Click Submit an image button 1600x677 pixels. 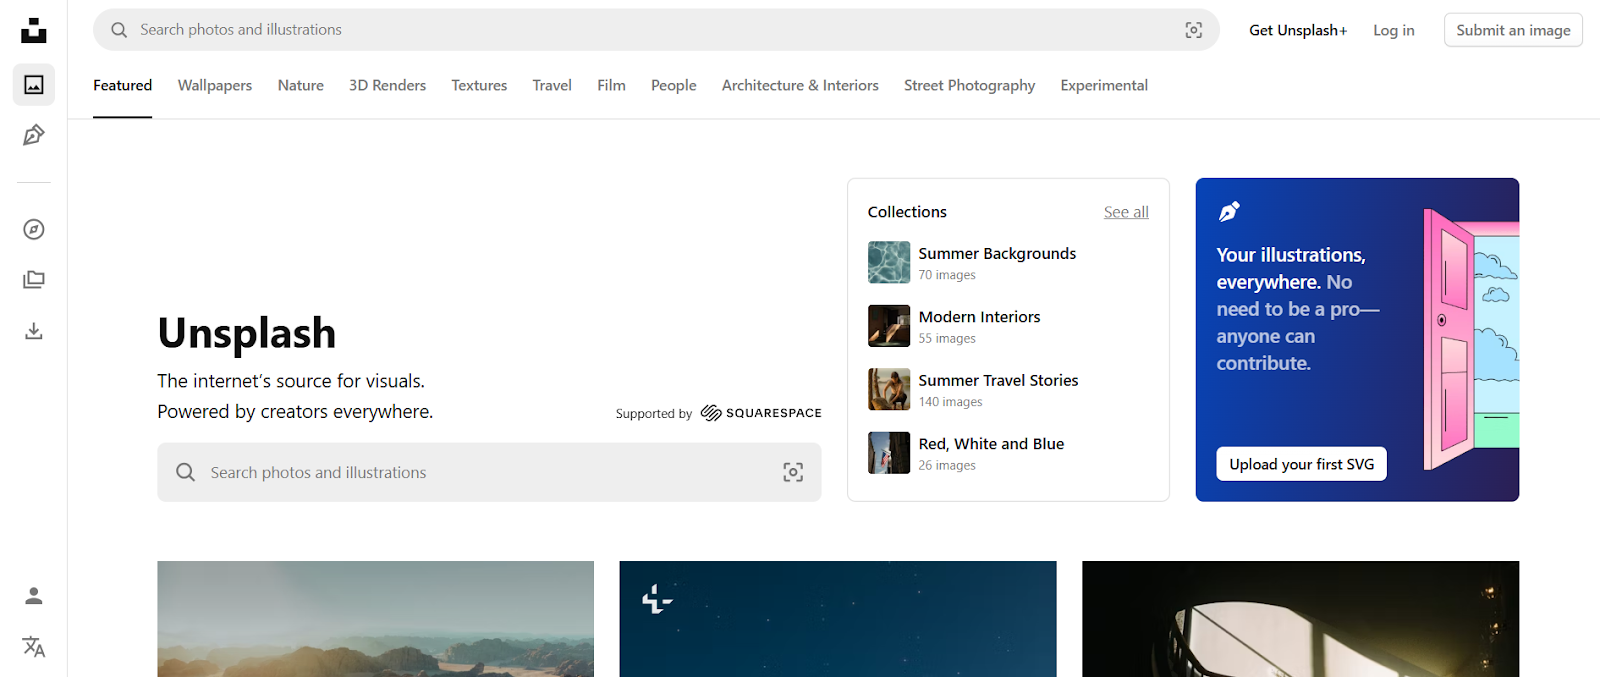point(1513,30)
